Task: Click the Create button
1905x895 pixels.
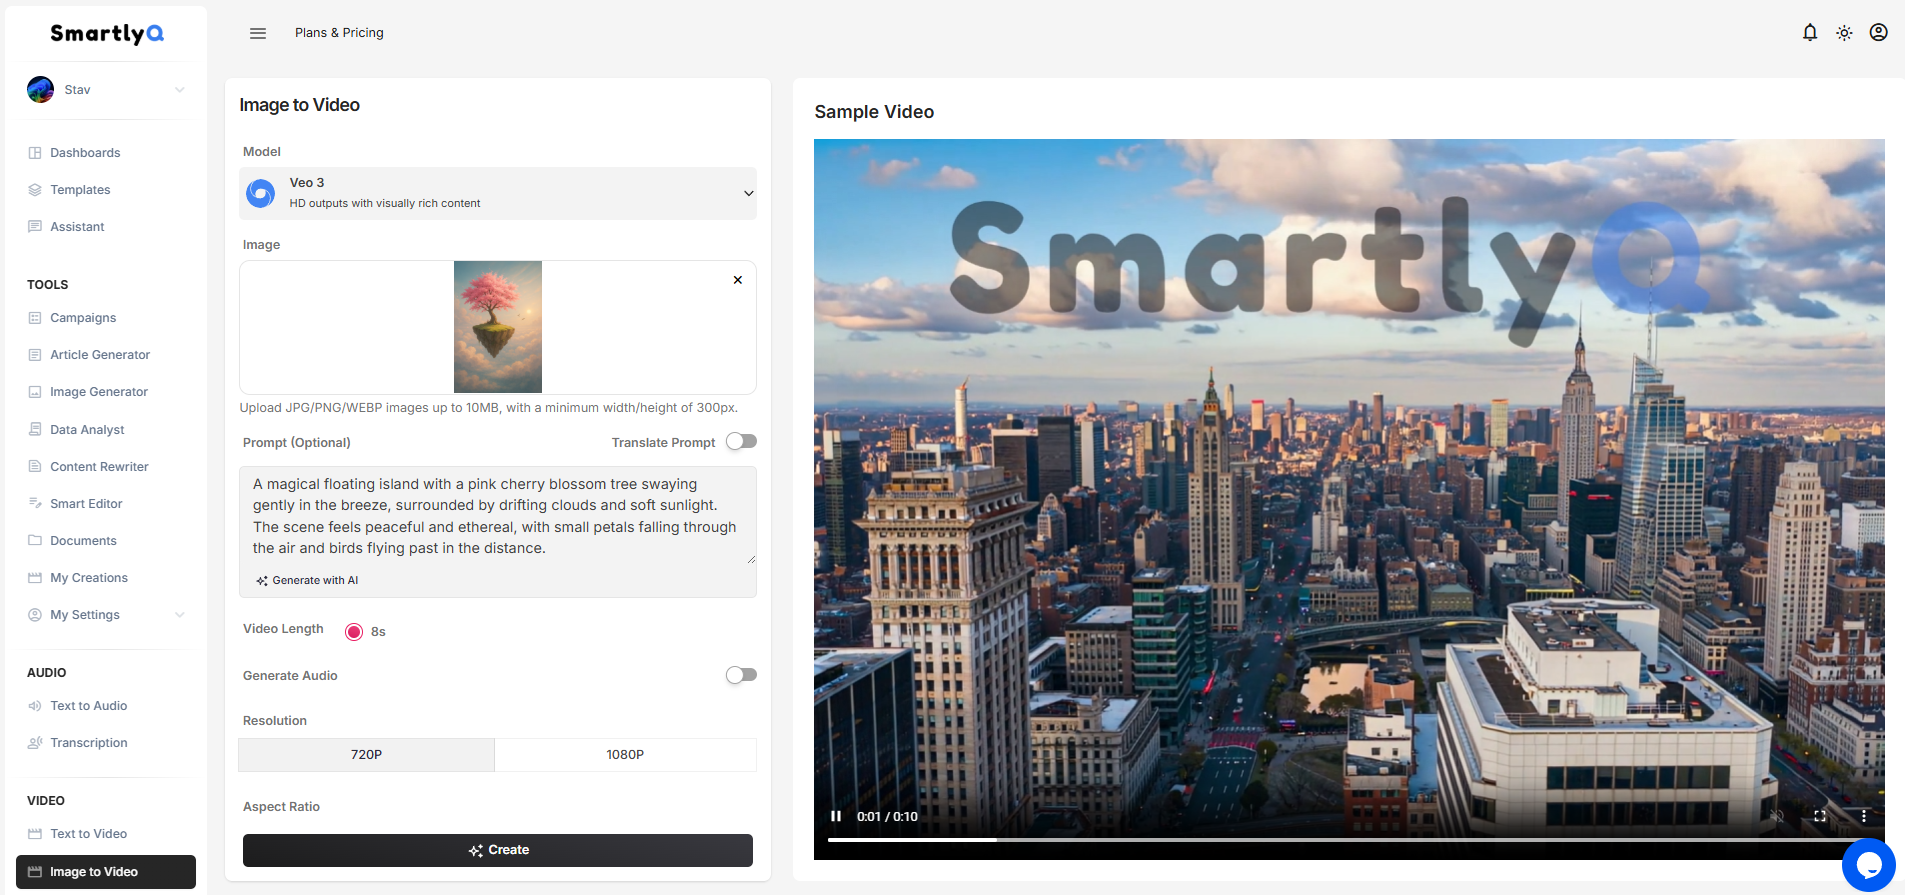Action: click(x=498, y=850)
